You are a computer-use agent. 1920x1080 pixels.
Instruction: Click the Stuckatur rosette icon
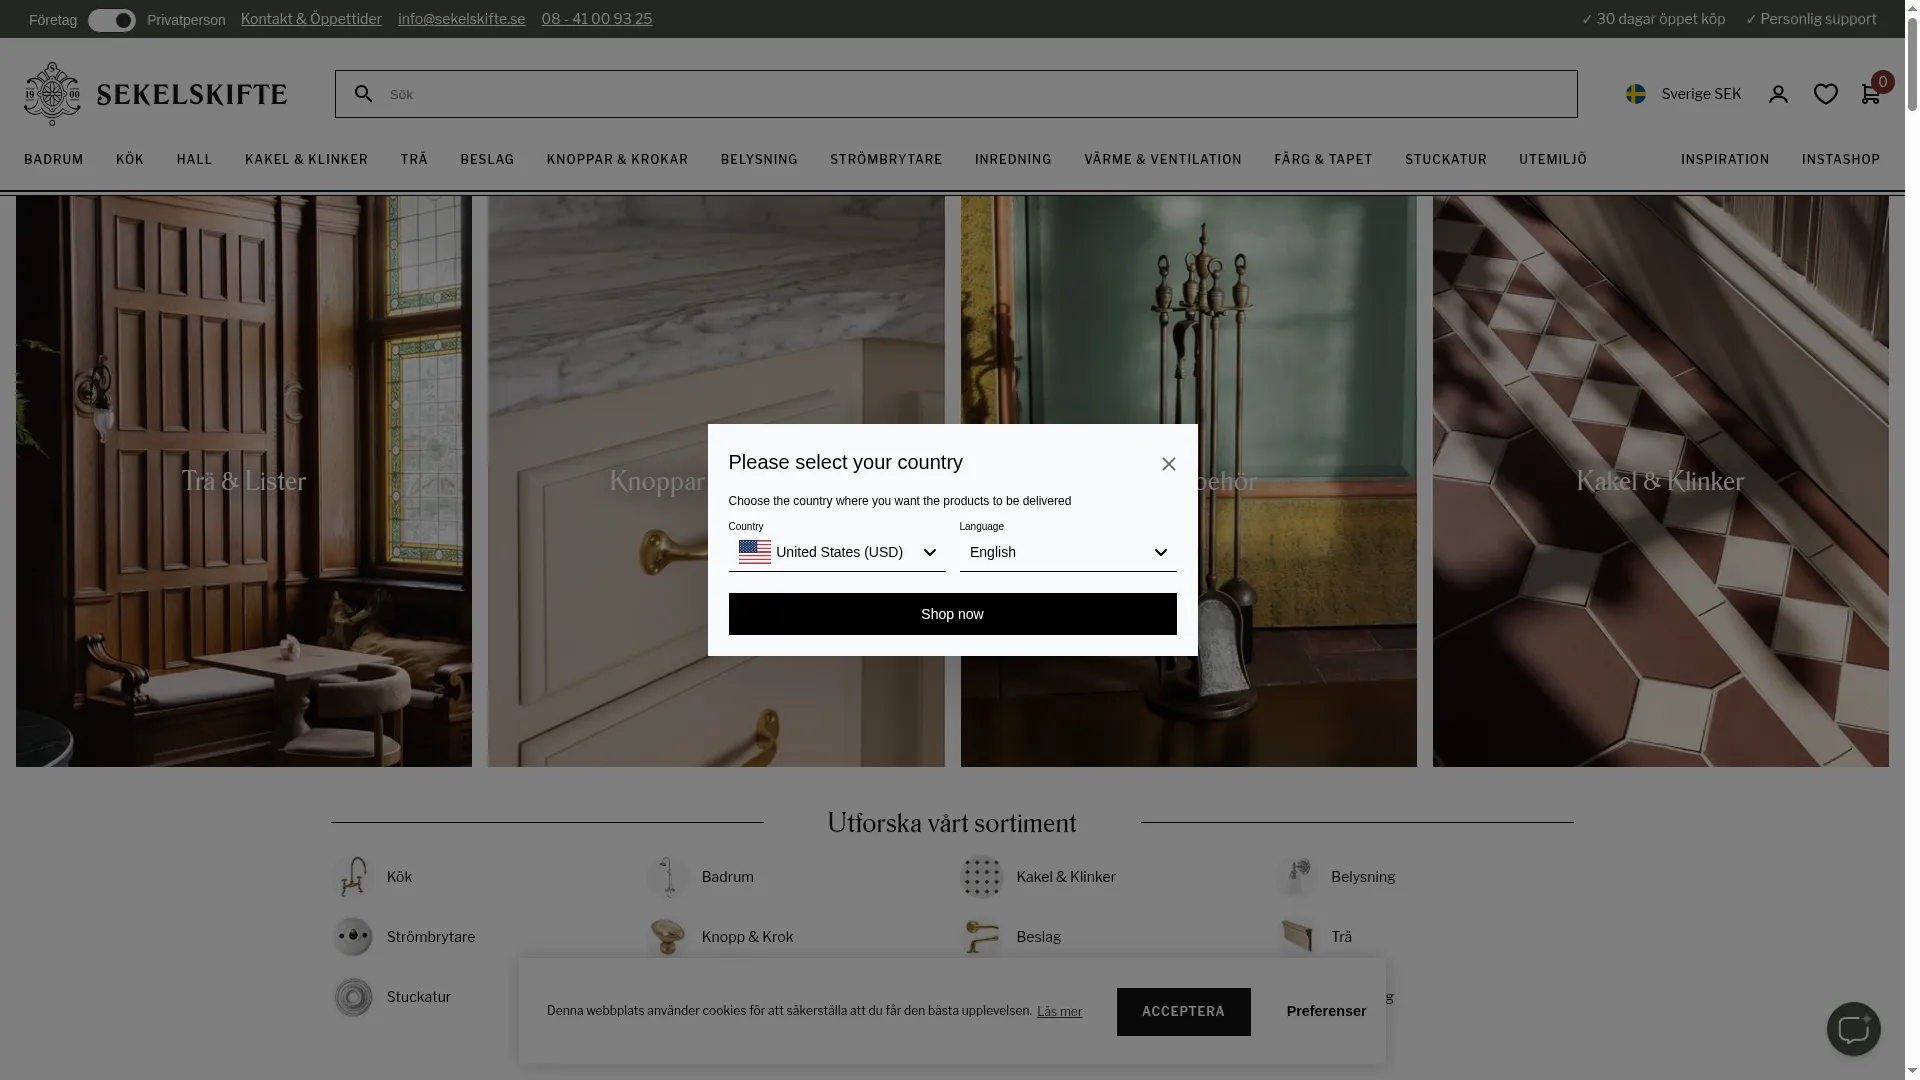pos(353,997)
